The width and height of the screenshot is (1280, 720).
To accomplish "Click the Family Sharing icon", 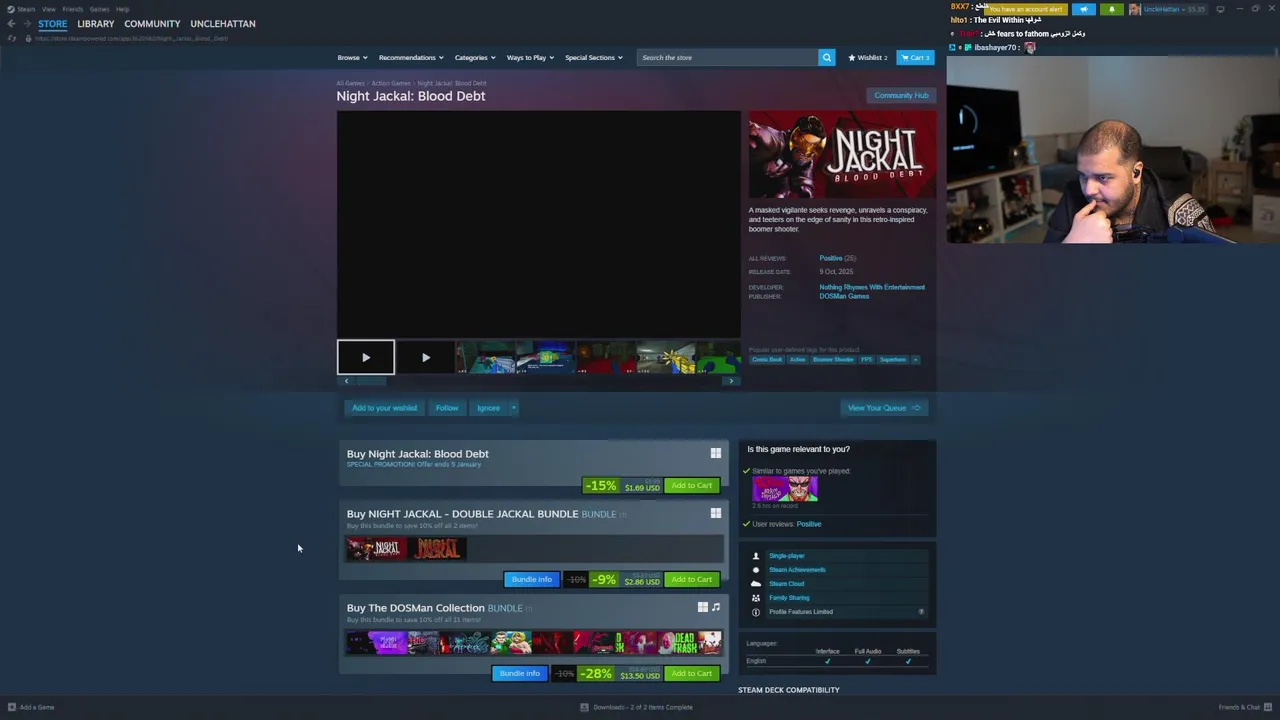I will (x=756, y=598).
